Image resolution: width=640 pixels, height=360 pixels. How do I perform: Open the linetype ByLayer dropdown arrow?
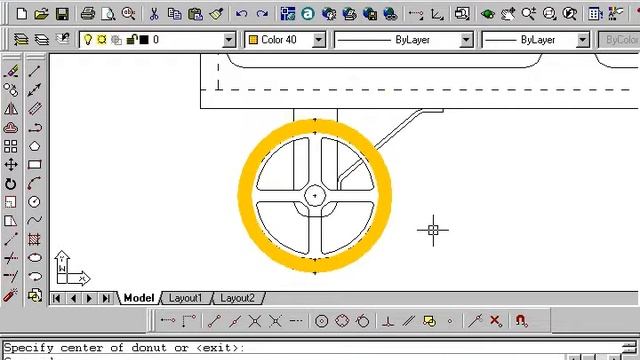466,40
